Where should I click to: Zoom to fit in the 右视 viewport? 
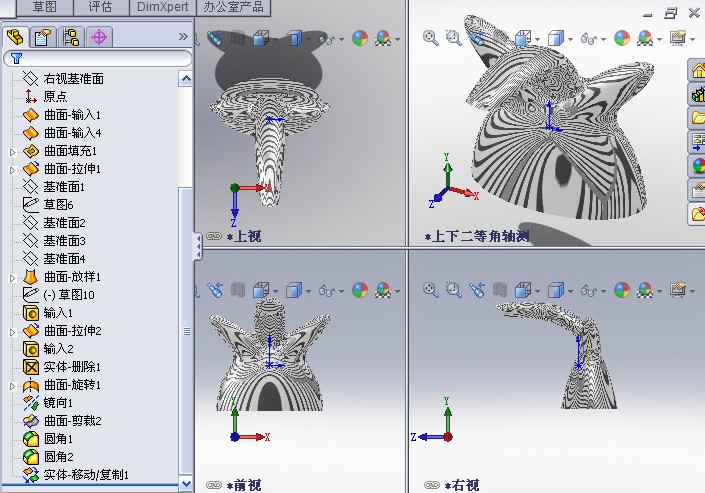pyautogui.click(x=430, y=290)
